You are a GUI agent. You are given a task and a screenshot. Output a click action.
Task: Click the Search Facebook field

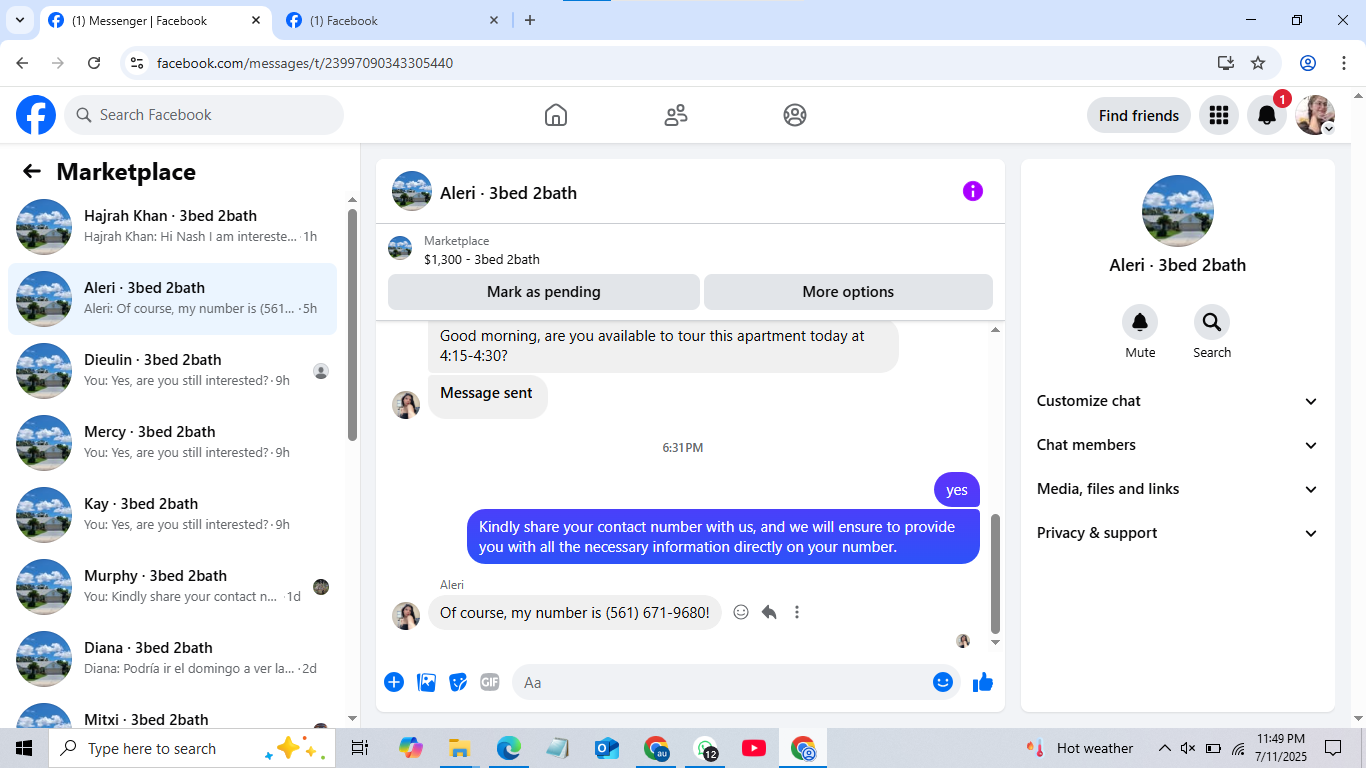click(204, 115)
